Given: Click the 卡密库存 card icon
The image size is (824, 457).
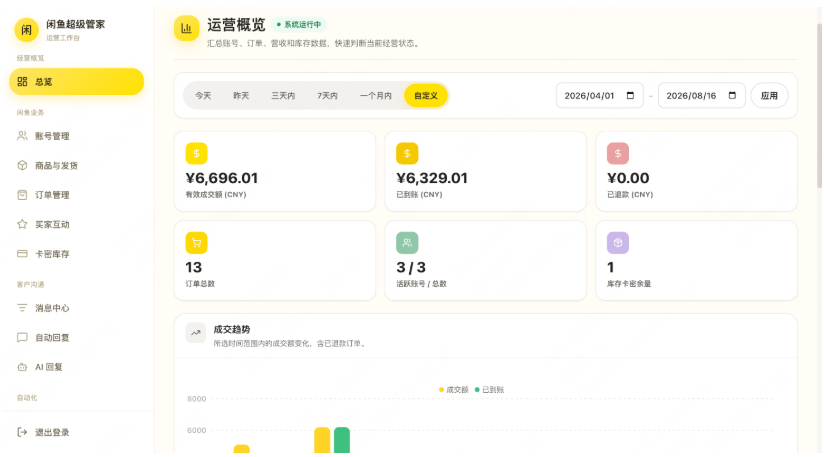Looking at the screenshot, I should 22,253.
